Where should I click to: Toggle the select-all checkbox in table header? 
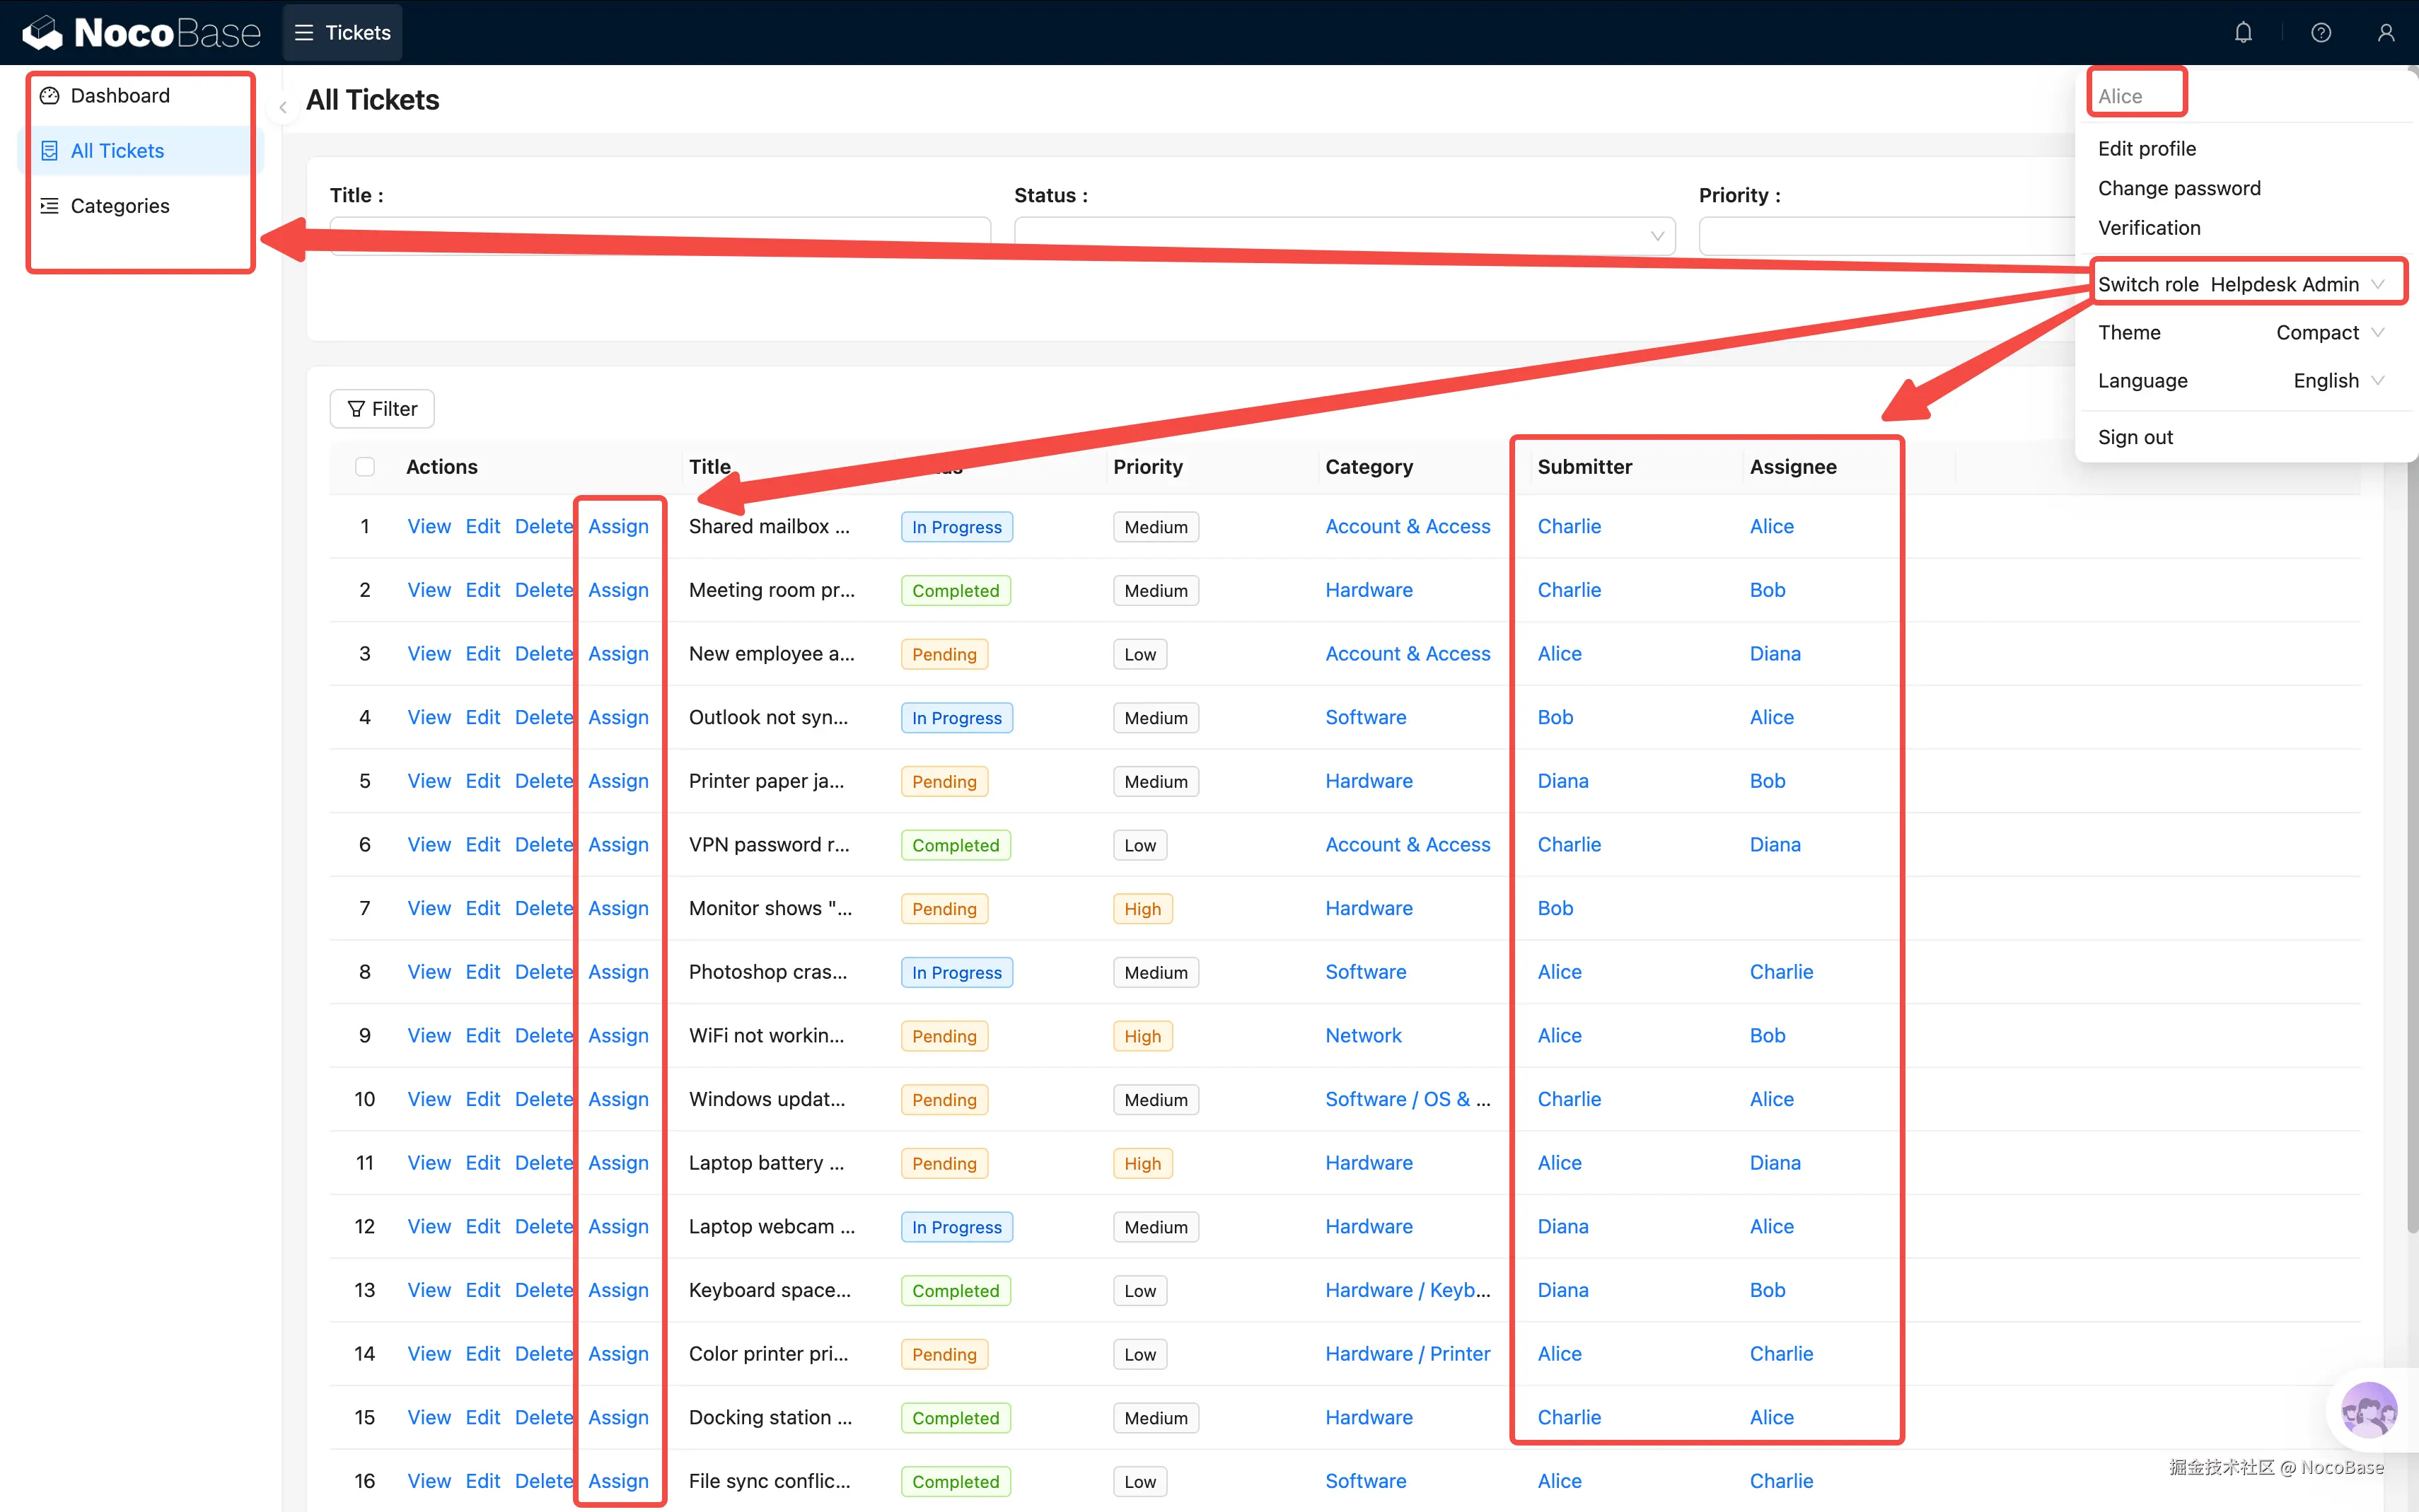pyautogui.click(x=365, y=467)
